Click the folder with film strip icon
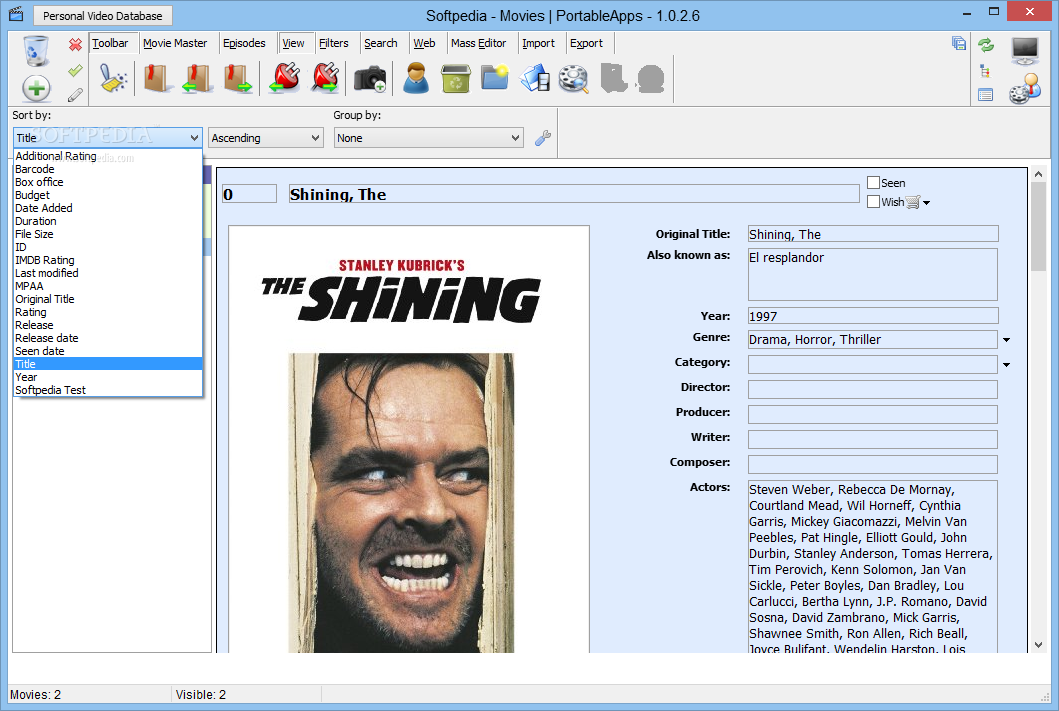1059x711 pixels. tap(535, 78)
